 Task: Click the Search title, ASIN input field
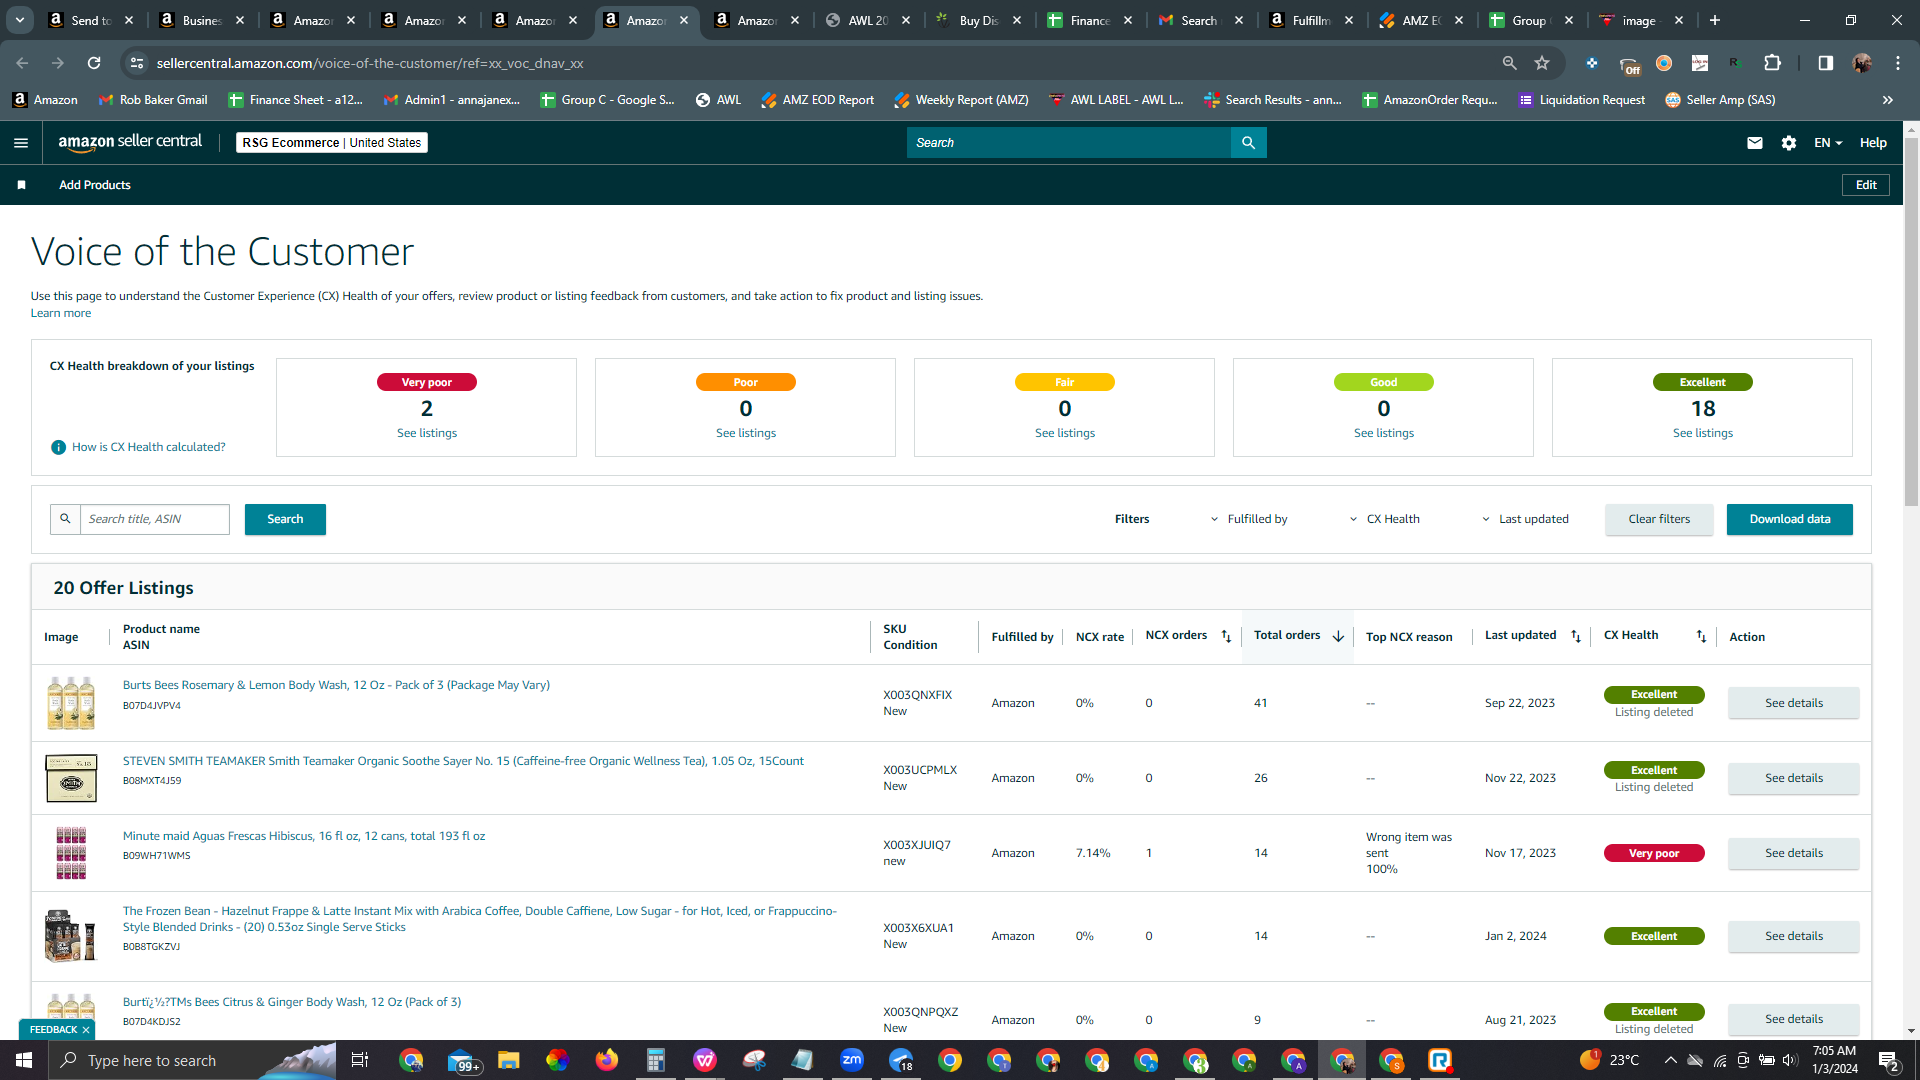click(155, 519)
